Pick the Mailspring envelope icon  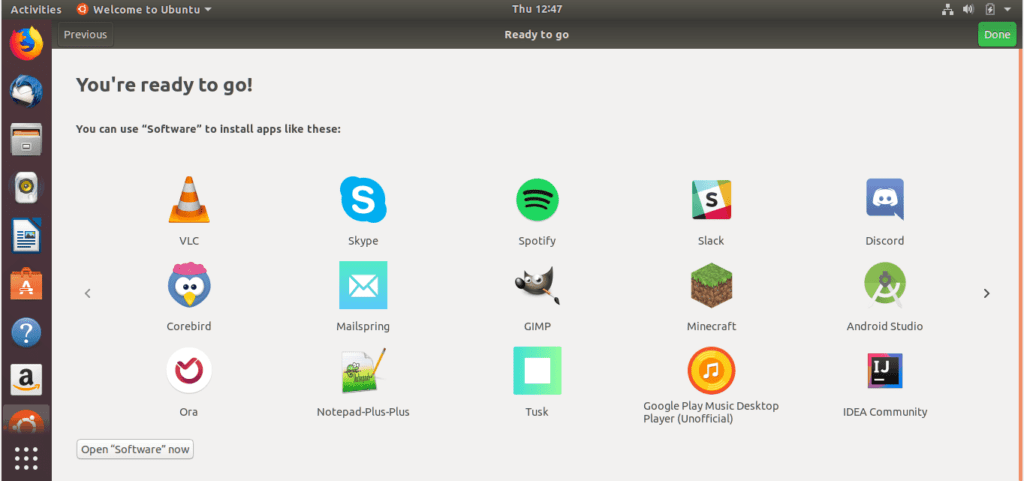tap(363, 286)
